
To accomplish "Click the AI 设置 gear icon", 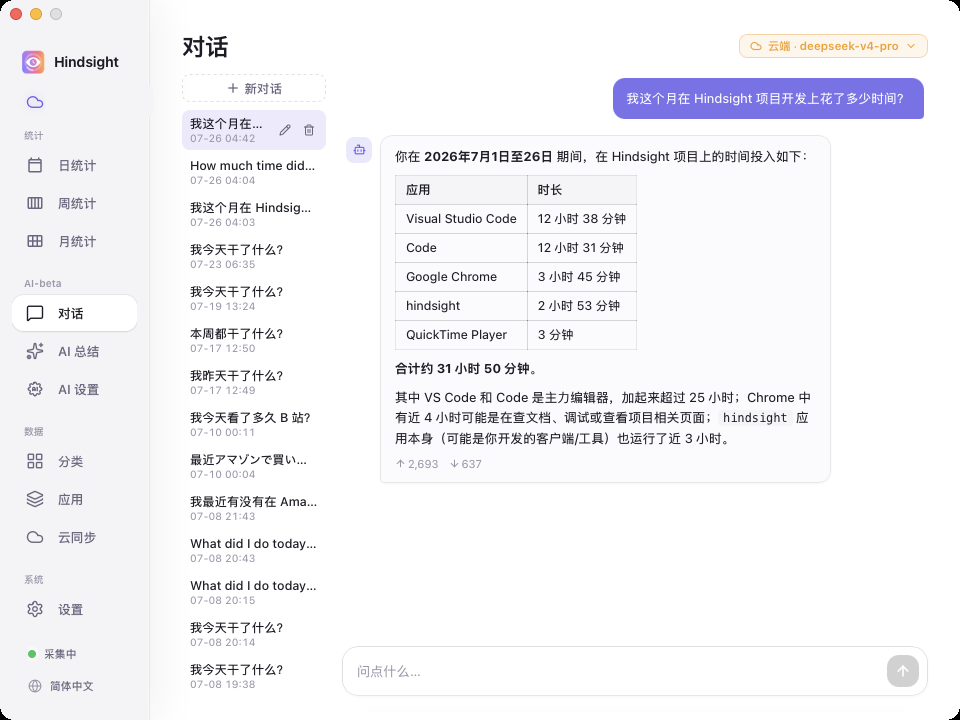I will (x=35, y=389).
